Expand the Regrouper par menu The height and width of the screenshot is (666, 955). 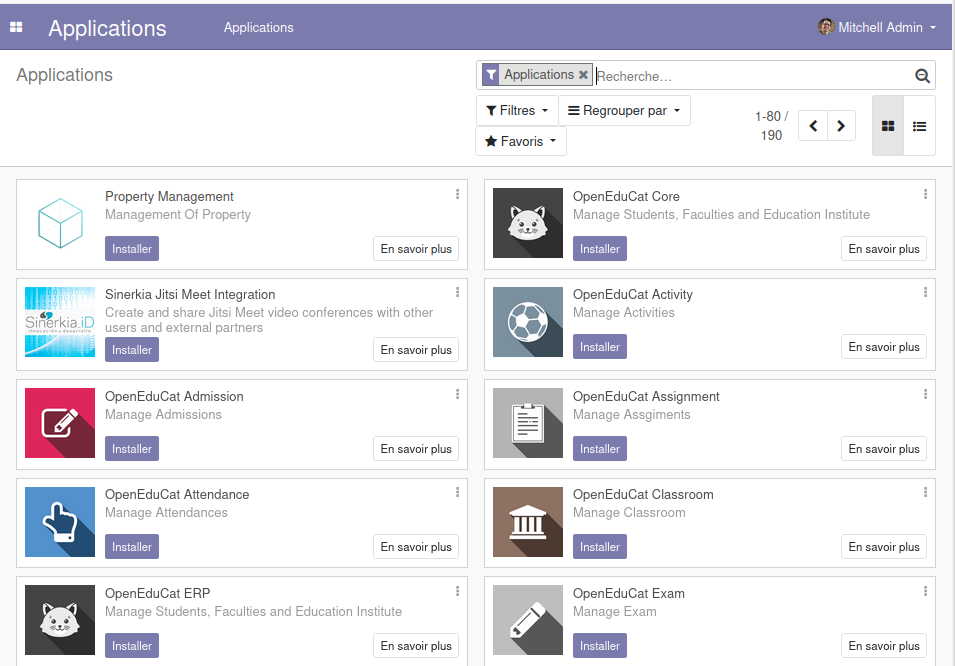point(624,110)
